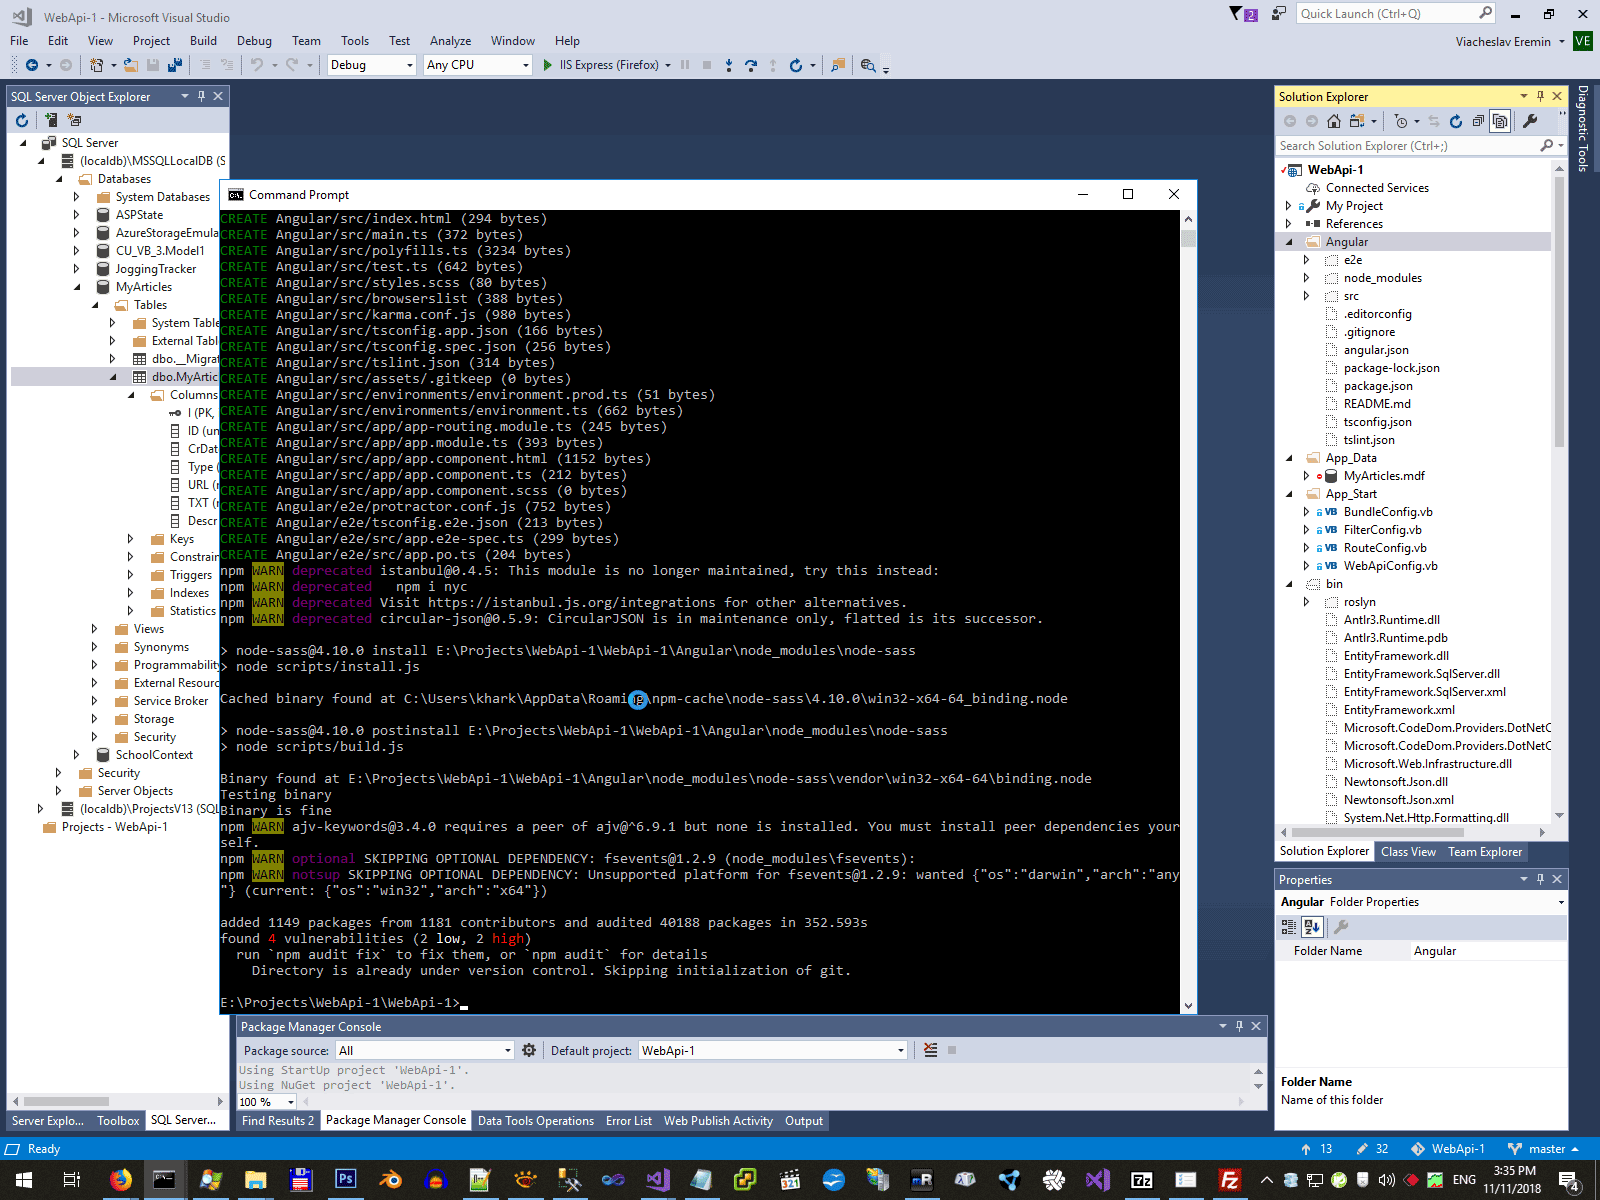Open the Default project dropdown
Viewport: 1600px width, 1200px height.
coord(773,1050)
